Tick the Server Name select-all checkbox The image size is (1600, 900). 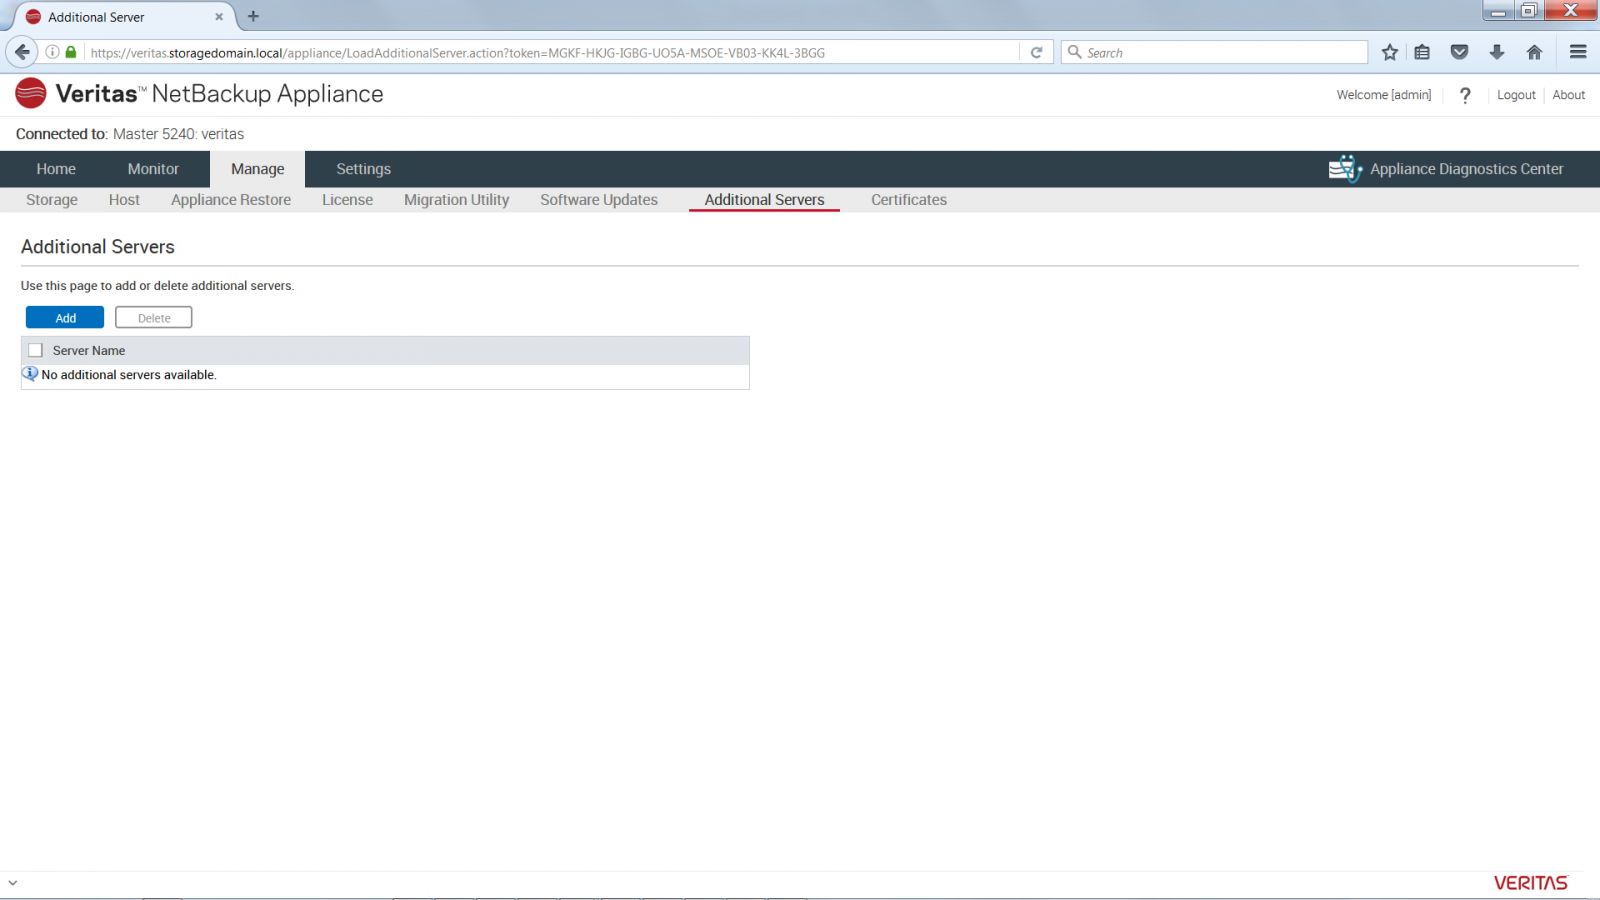click(x=36, y=350)
